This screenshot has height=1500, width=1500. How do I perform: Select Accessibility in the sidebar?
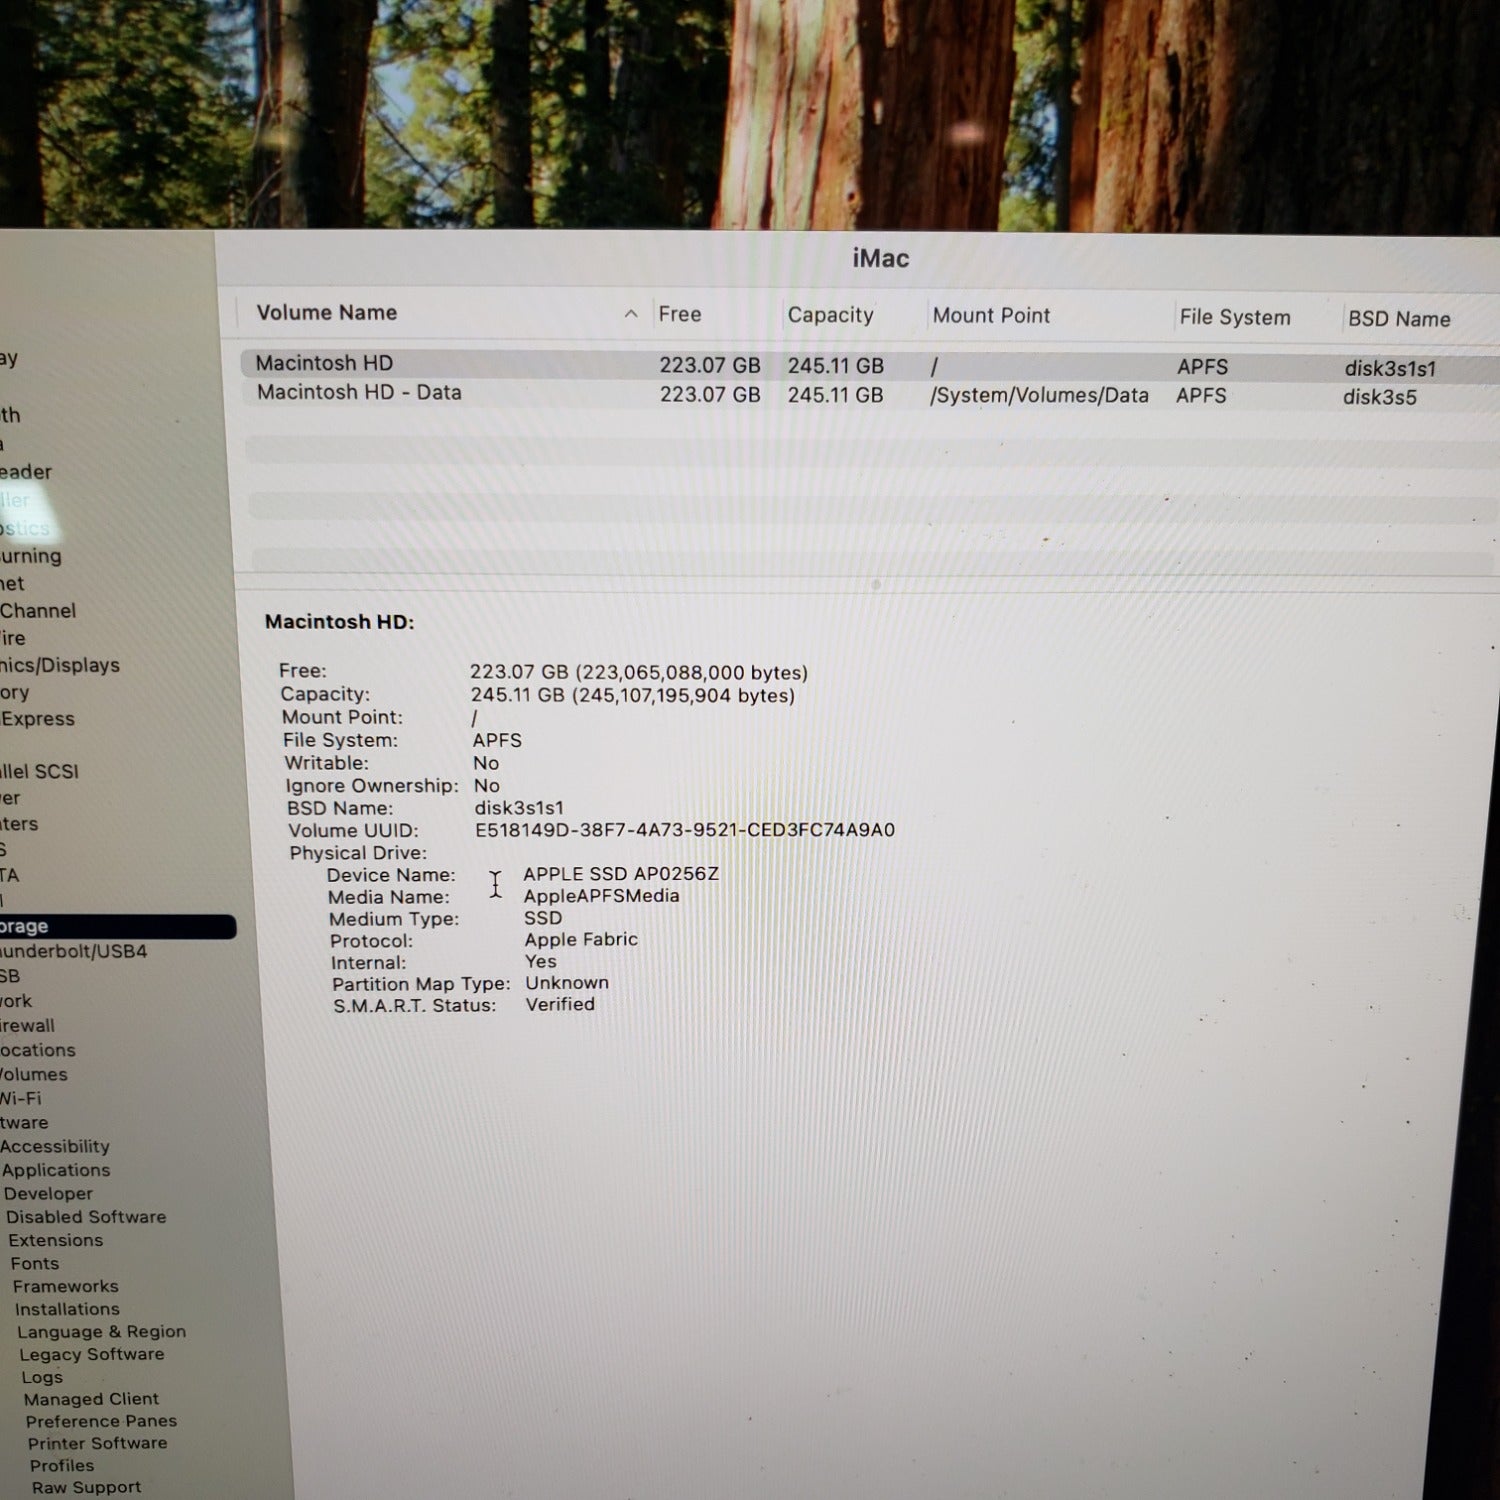(x=54, y=1147)
